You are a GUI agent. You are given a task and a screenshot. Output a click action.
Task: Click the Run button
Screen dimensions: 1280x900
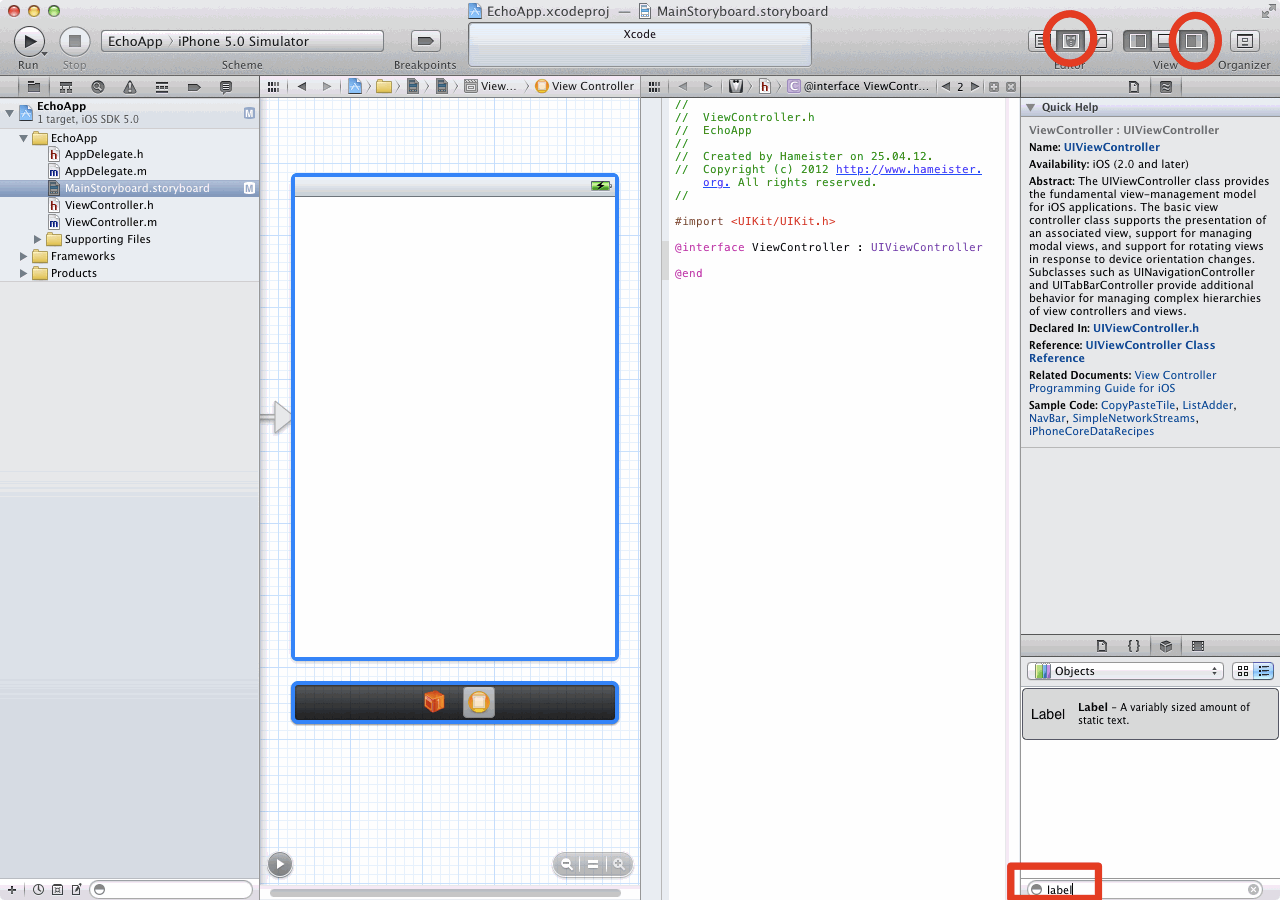click(x=29, y=41)
